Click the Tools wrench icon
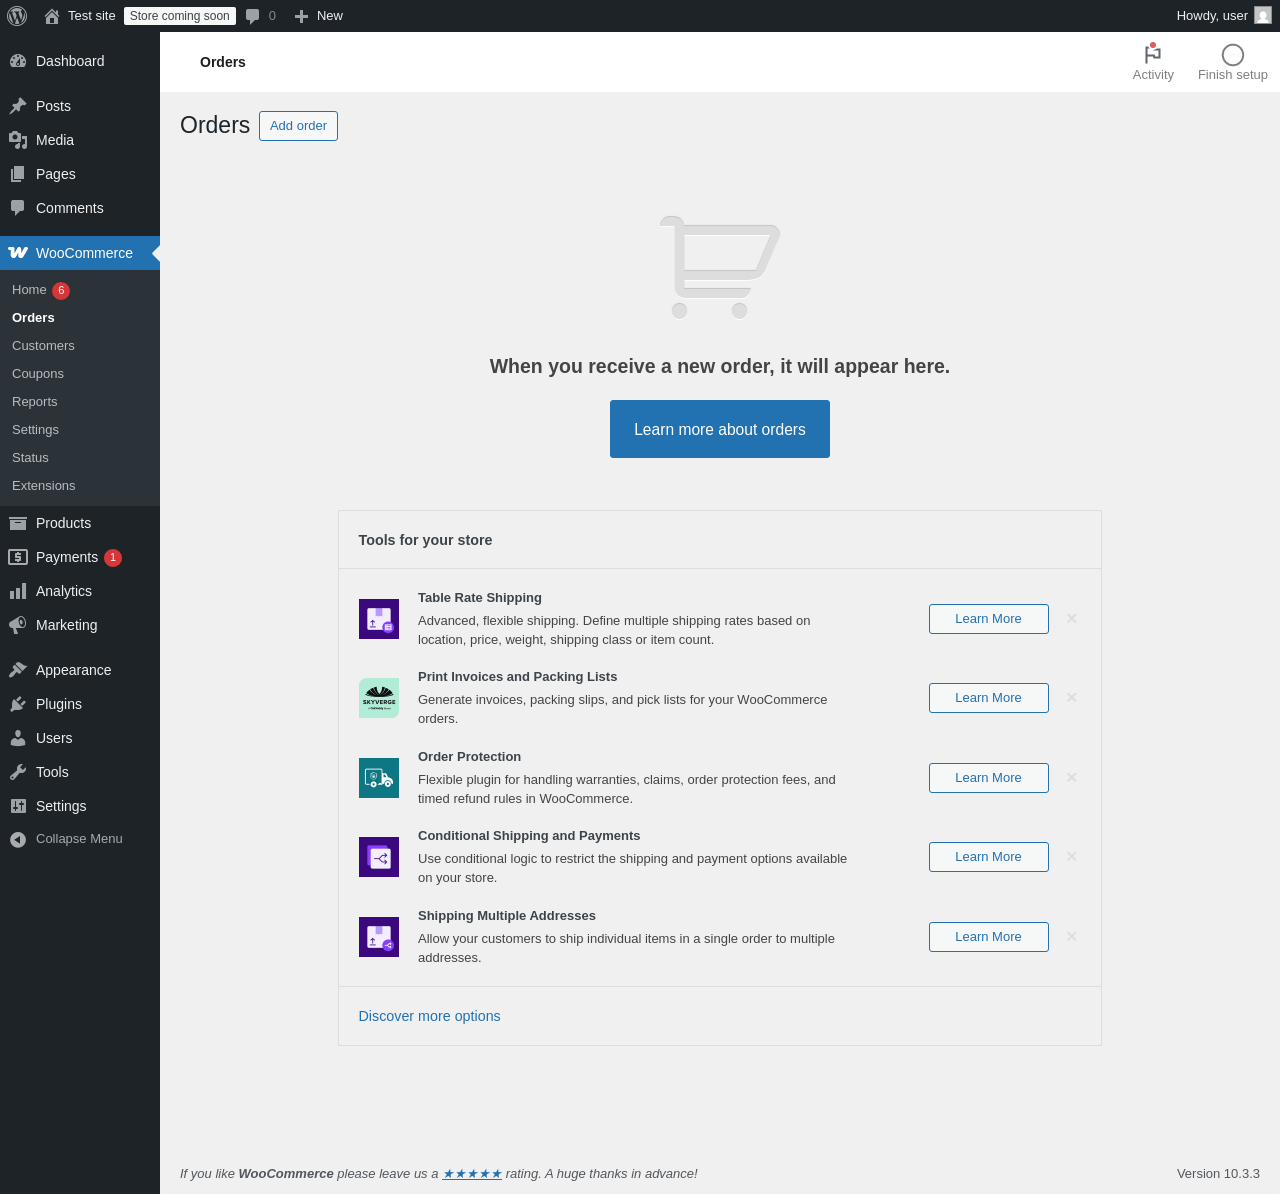 coord(18,772)
